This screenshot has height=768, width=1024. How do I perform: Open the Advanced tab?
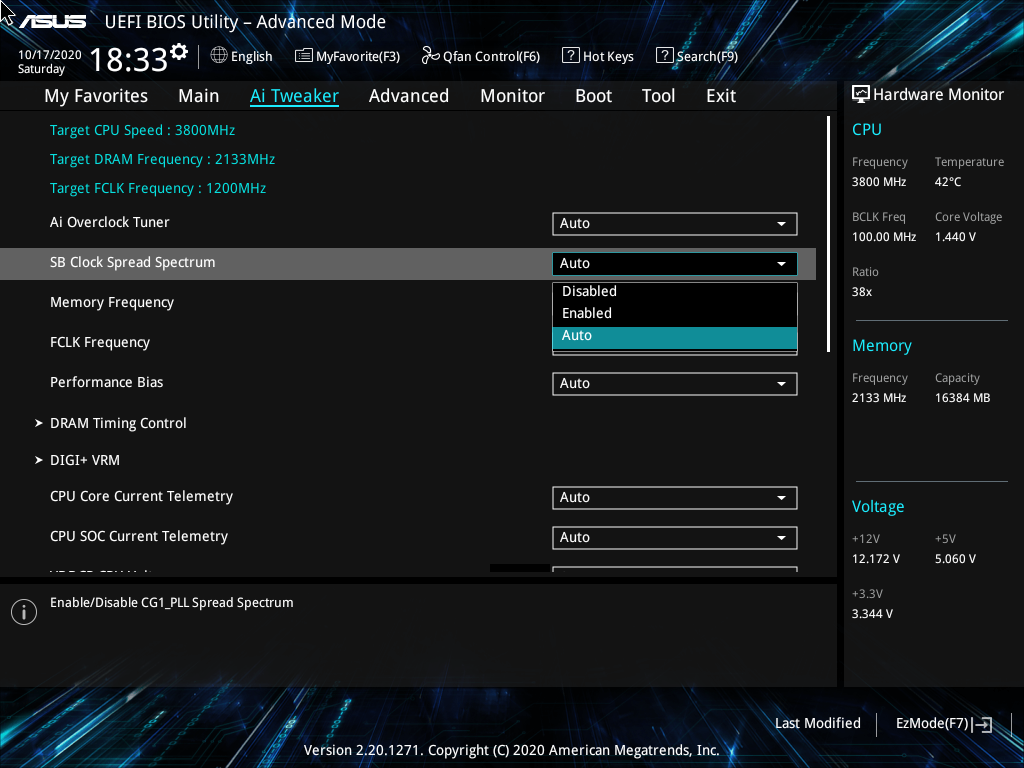point(409,96)
